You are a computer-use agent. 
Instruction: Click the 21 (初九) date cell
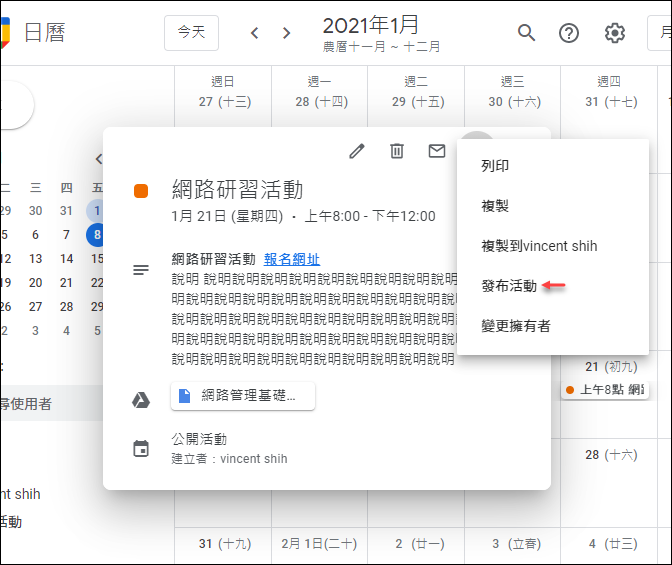click(x=611, y=367)
